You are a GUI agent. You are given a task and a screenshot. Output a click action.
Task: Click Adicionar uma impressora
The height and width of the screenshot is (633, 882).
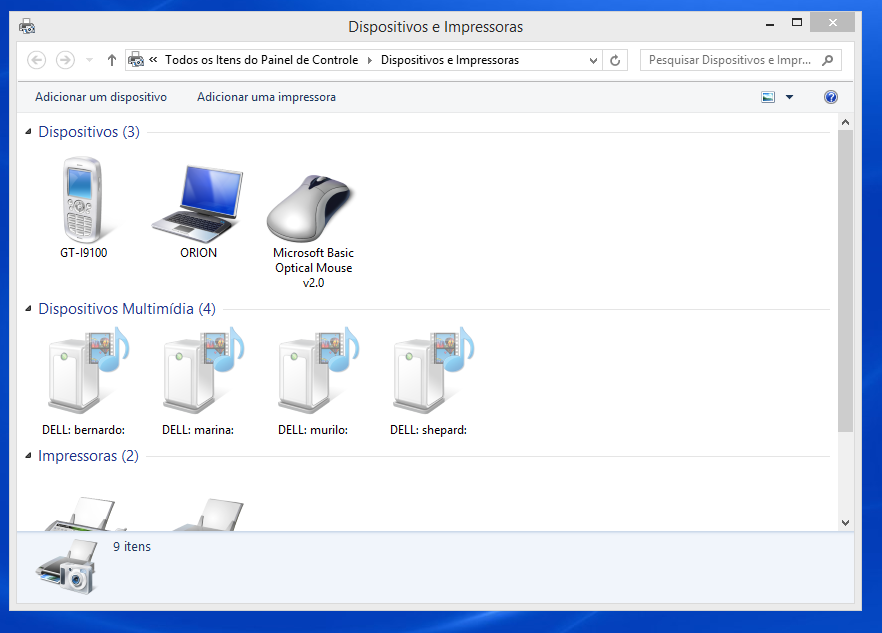coord(266,97)
